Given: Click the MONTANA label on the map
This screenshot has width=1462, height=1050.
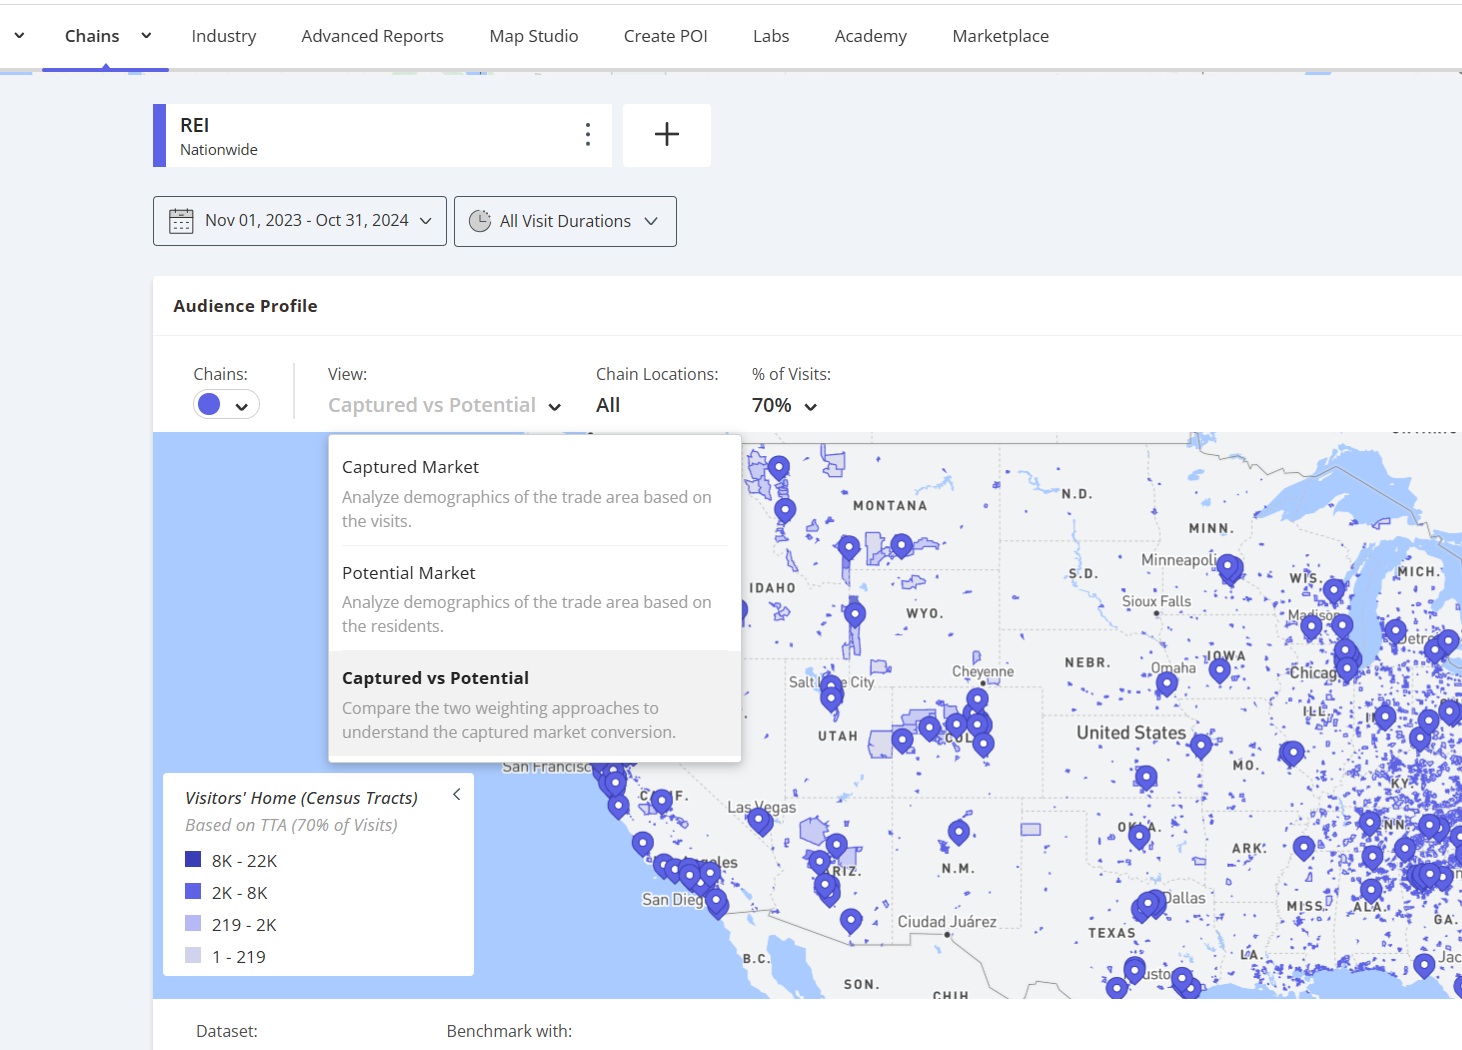Looking at the screenshot, I should (890, 506).
